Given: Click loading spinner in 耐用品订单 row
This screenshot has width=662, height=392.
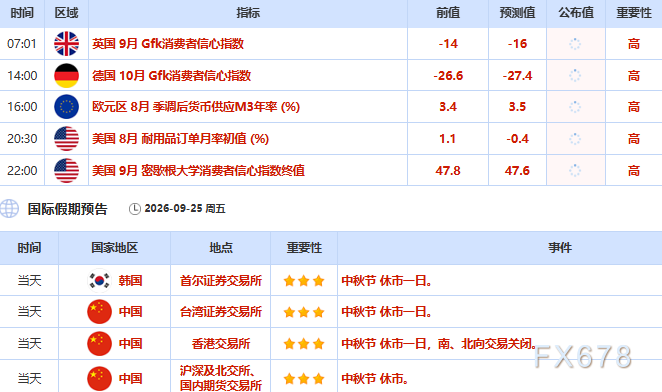Looking at the screenshot, I should 575,139.
